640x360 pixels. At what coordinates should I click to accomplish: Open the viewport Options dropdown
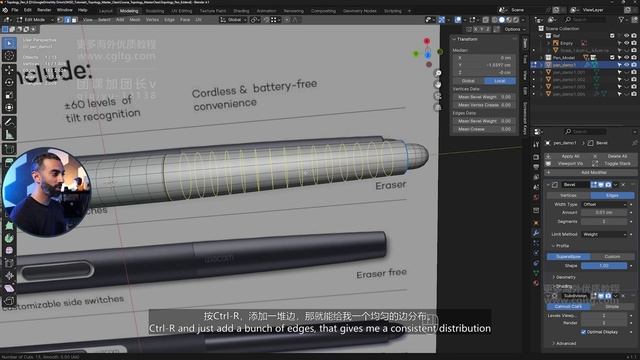pyautogui.click(x=514, y=29)
